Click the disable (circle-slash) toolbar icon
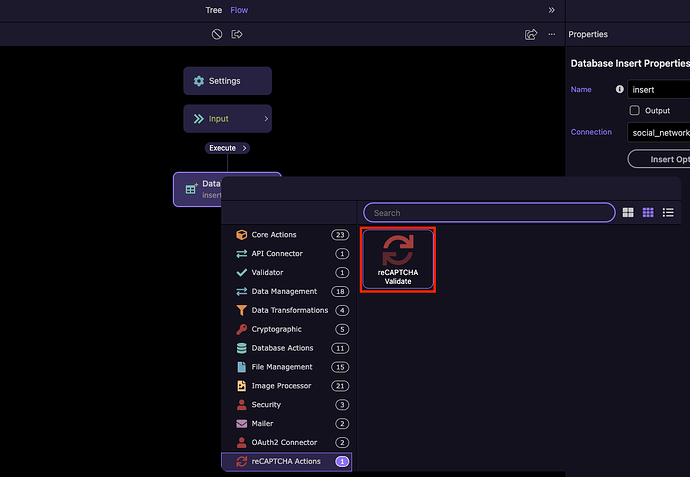This screenshot has height=477, width=690. [217, 34]
